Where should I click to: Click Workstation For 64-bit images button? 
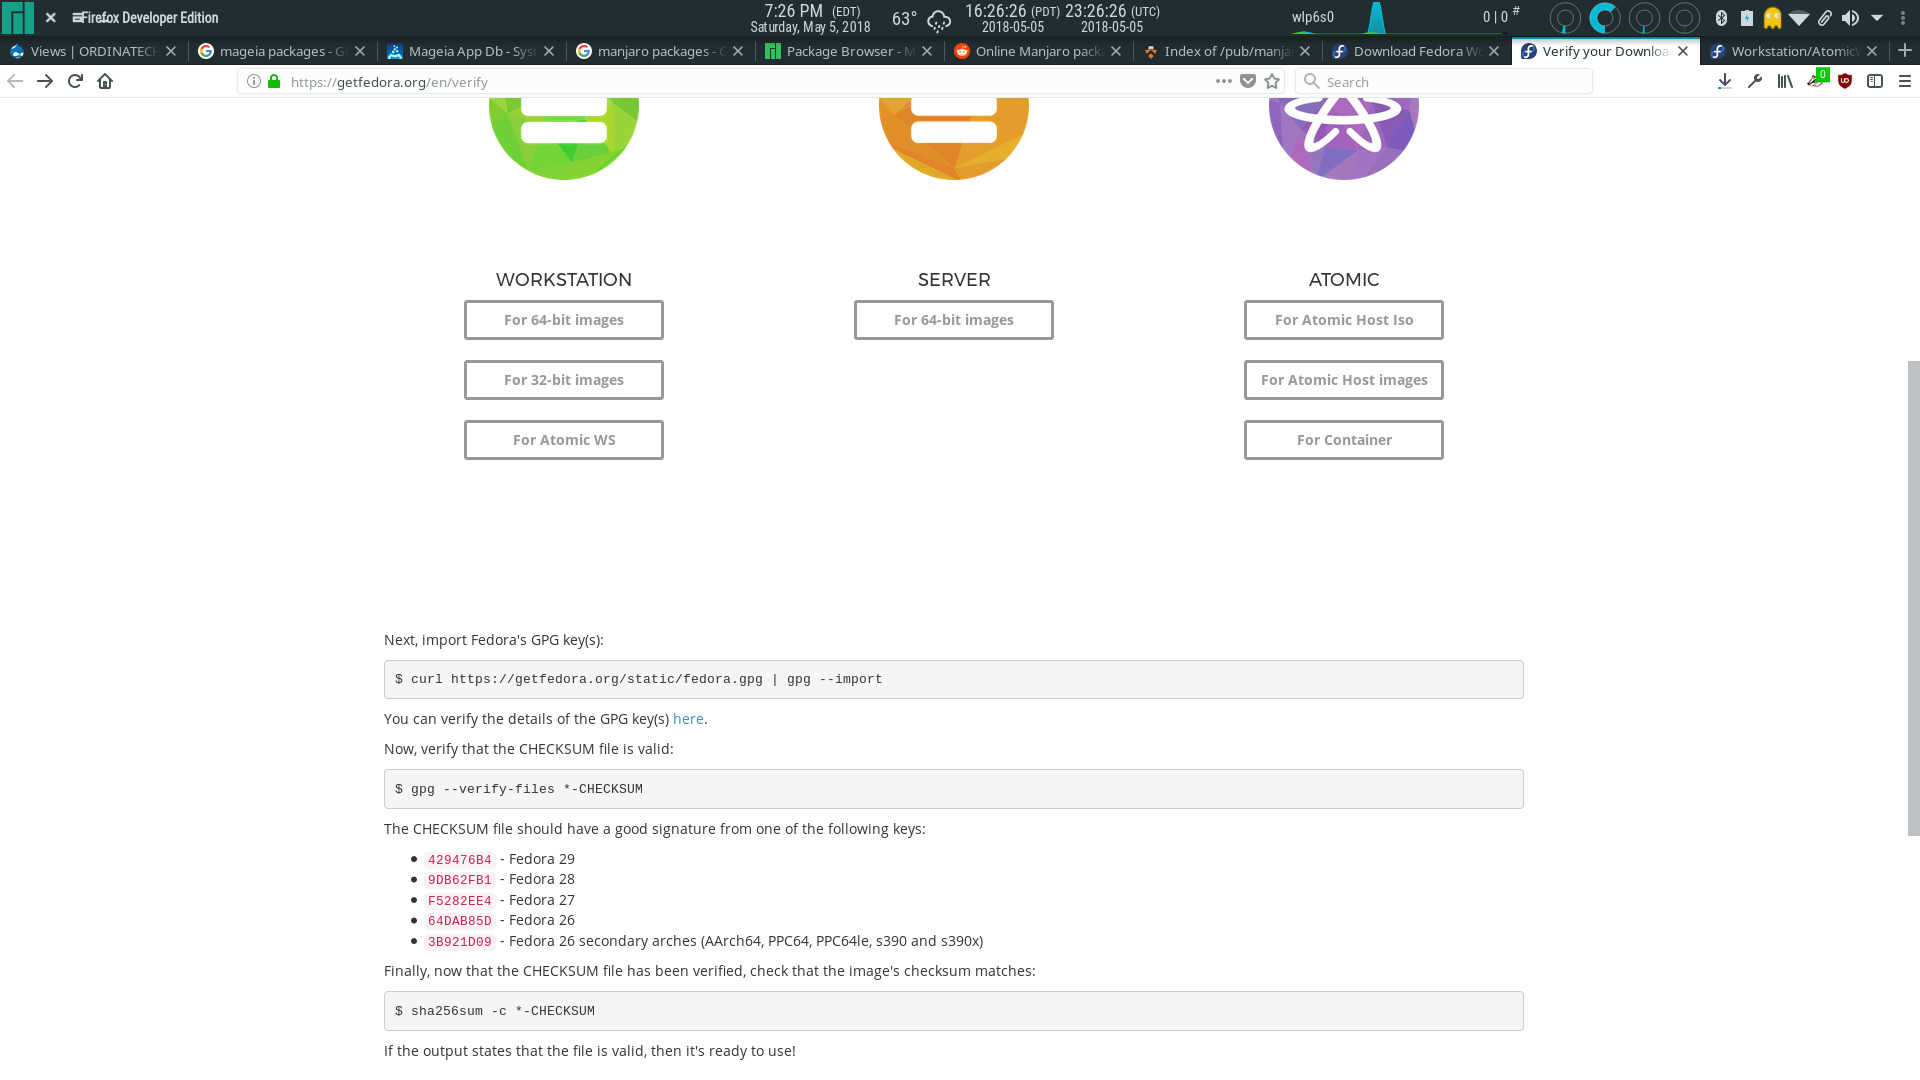tap(564, 320)
